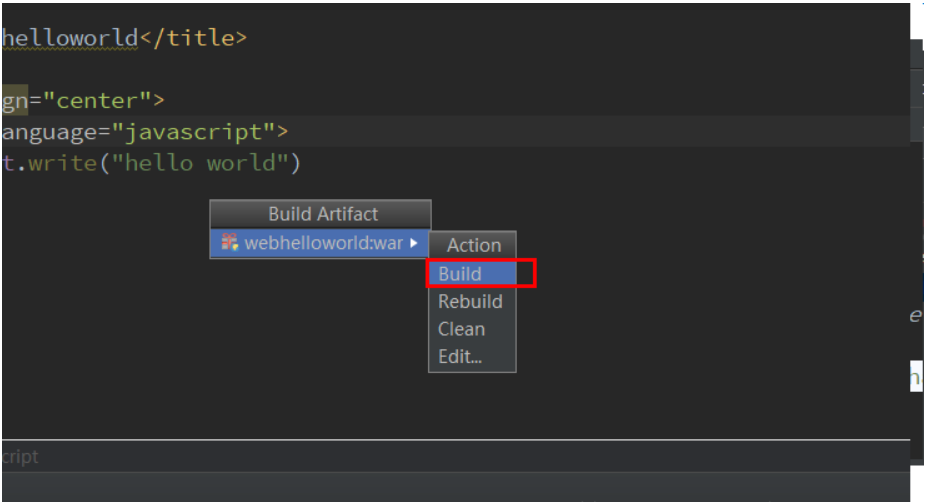Click the "hello world" string literal
925x502 pixels.
click(x=199, y=163)
